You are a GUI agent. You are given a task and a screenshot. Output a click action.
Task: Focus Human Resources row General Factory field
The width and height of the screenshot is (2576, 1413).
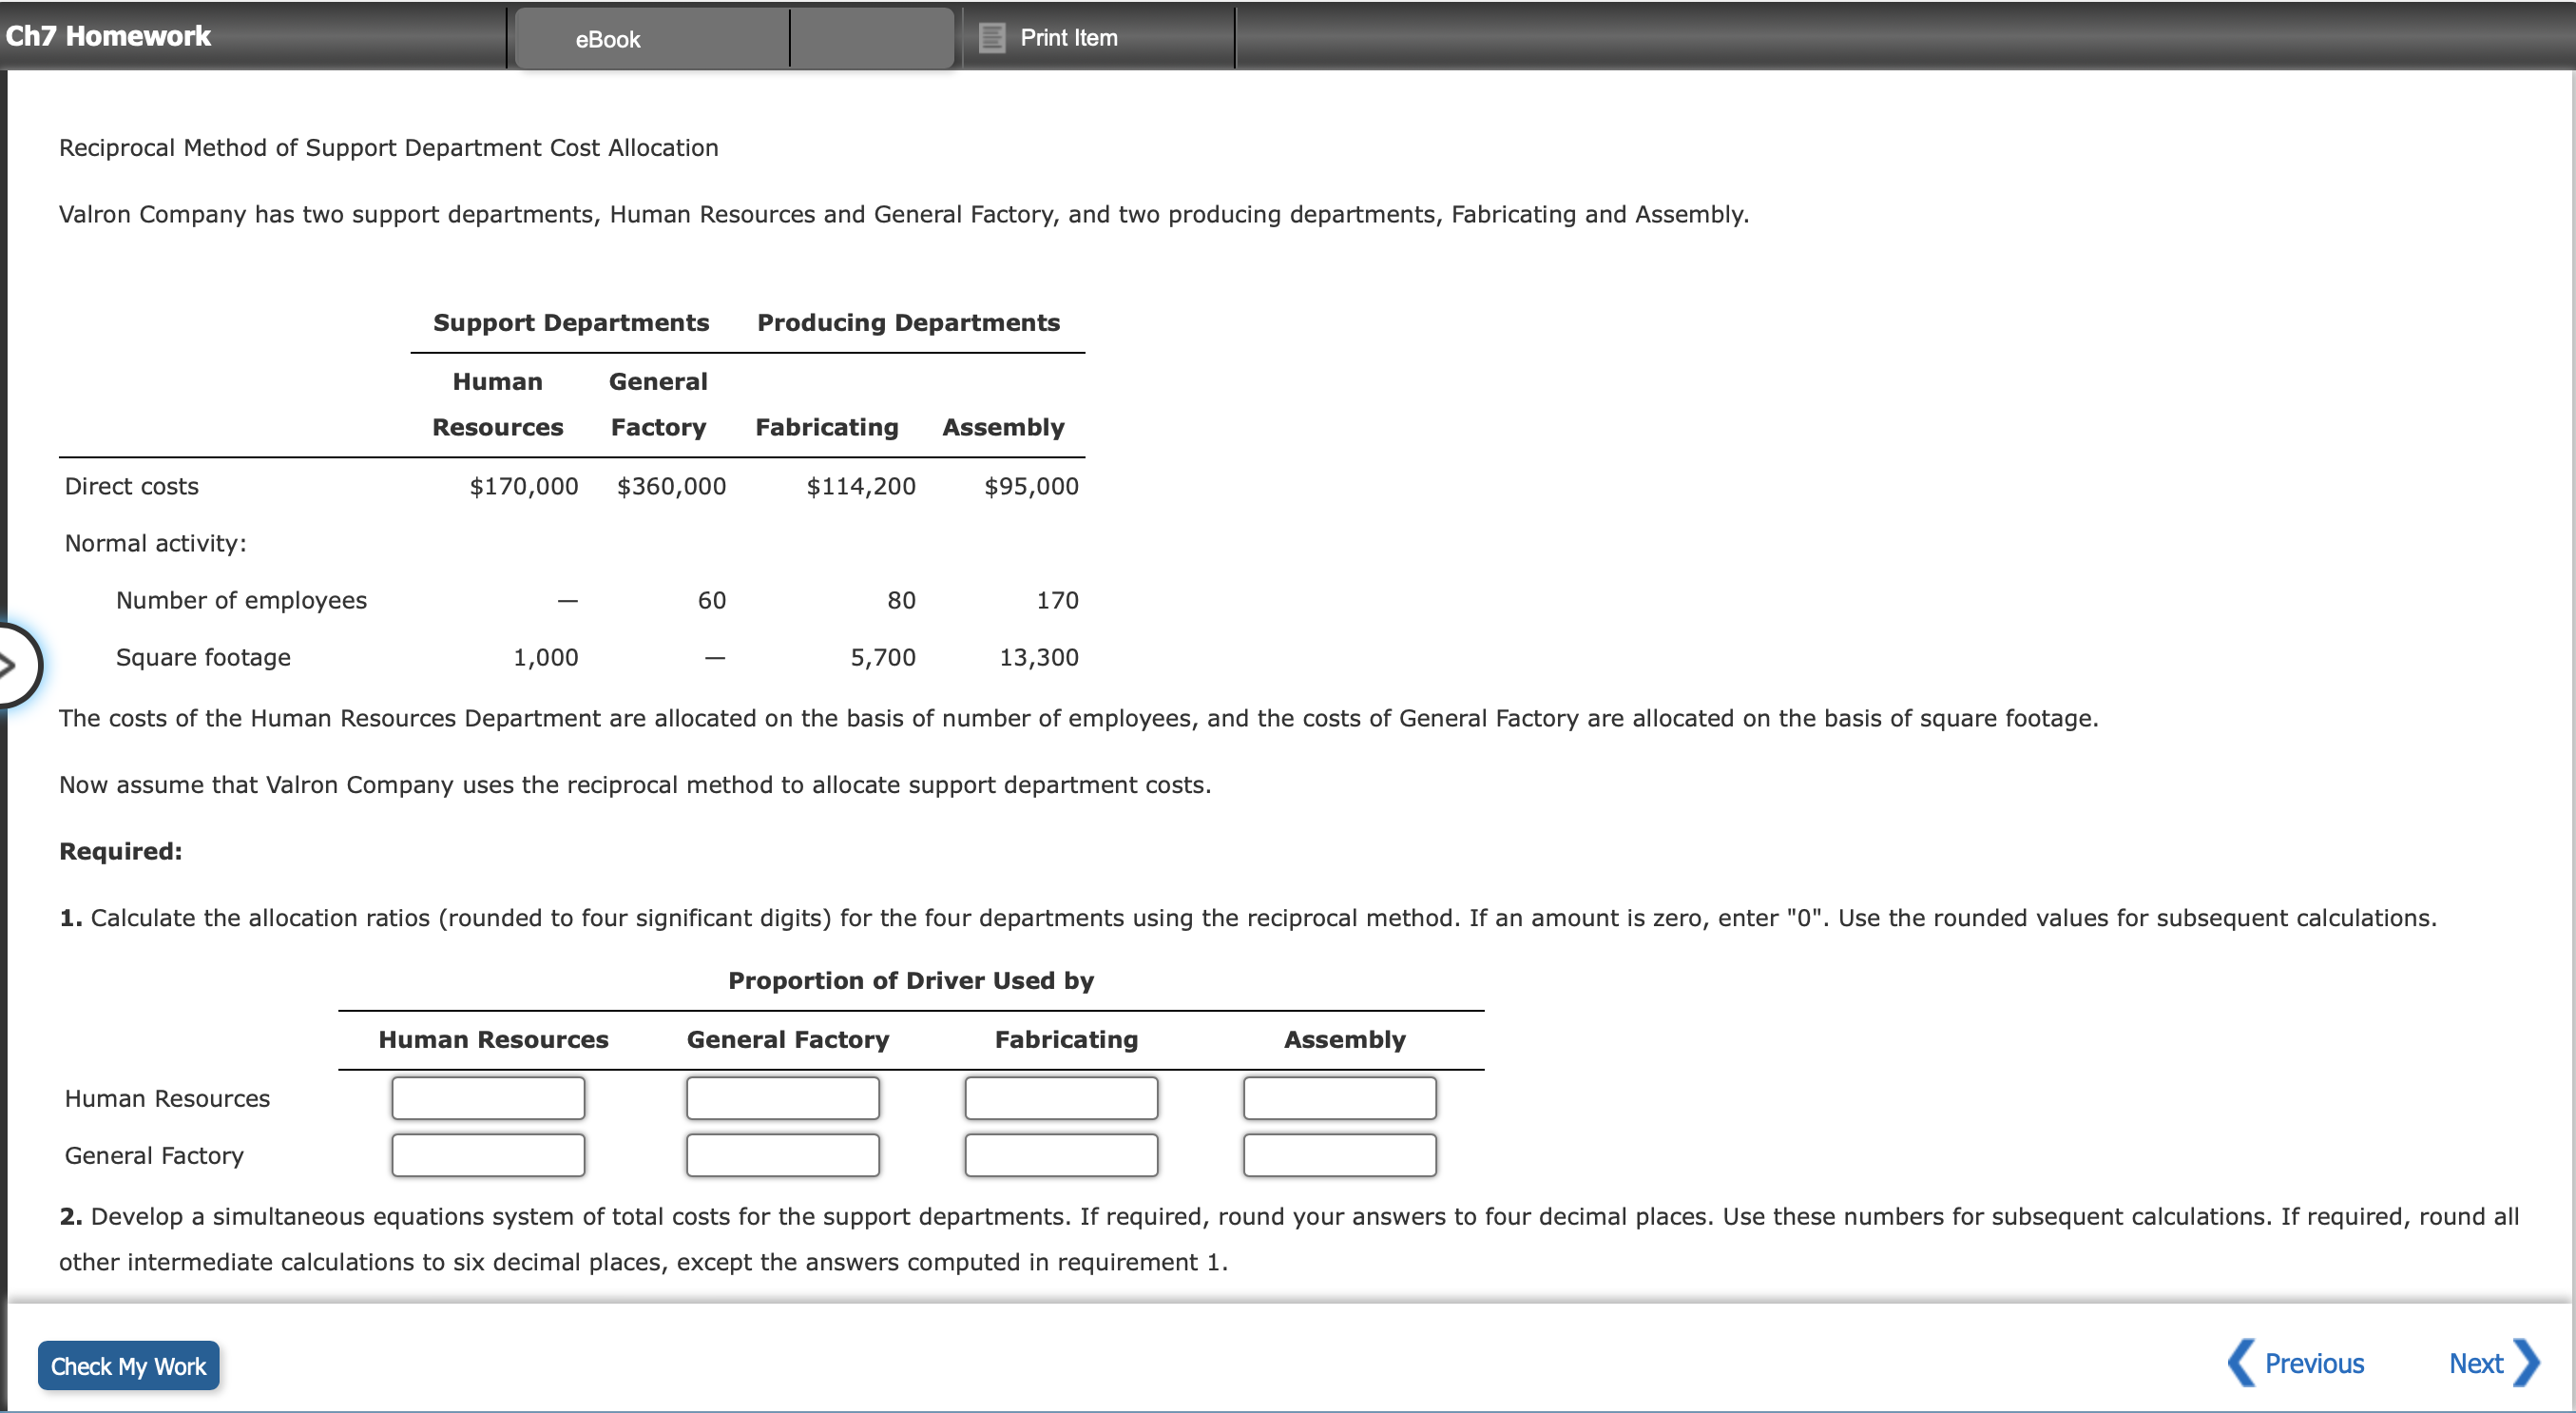pos(783,1098)
